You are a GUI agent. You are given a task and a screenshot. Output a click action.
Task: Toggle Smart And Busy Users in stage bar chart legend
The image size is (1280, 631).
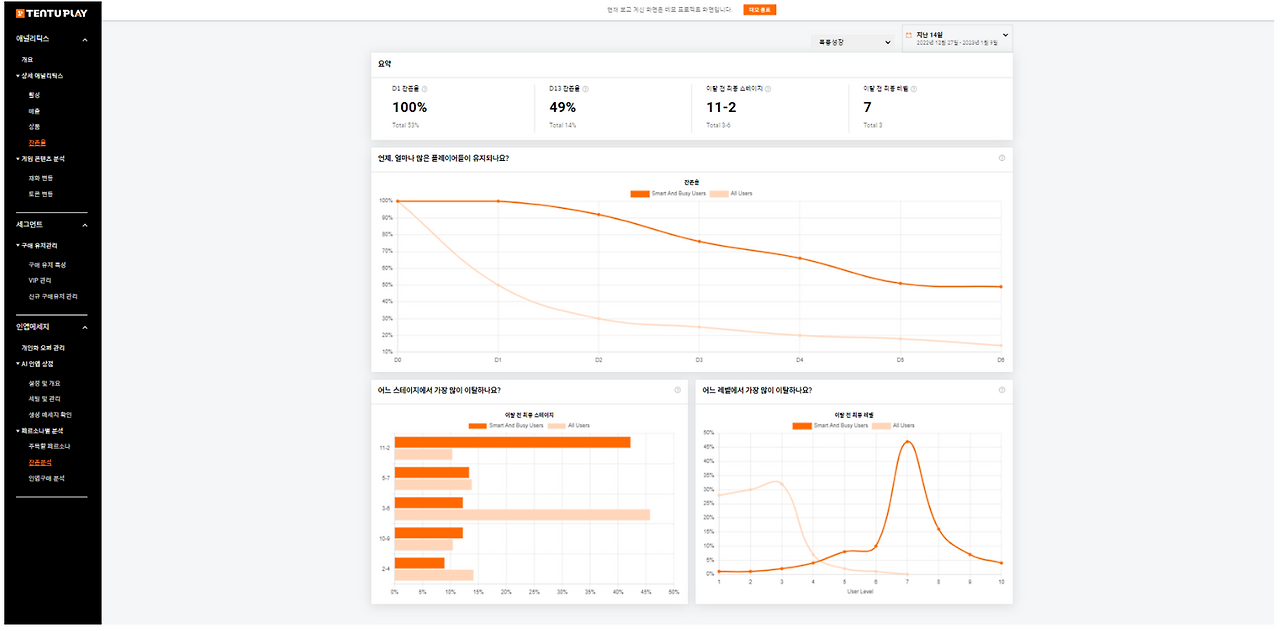pos(506,425)
